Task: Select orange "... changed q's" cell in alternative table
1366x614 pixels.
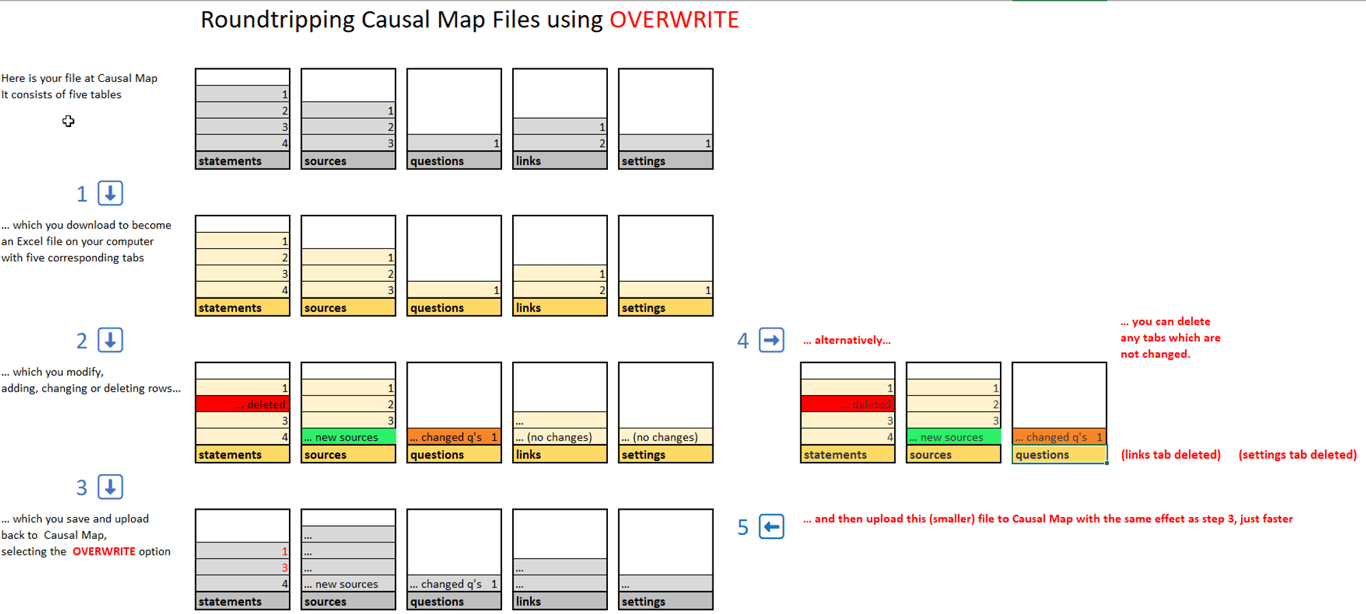Action: (1059, 437)
